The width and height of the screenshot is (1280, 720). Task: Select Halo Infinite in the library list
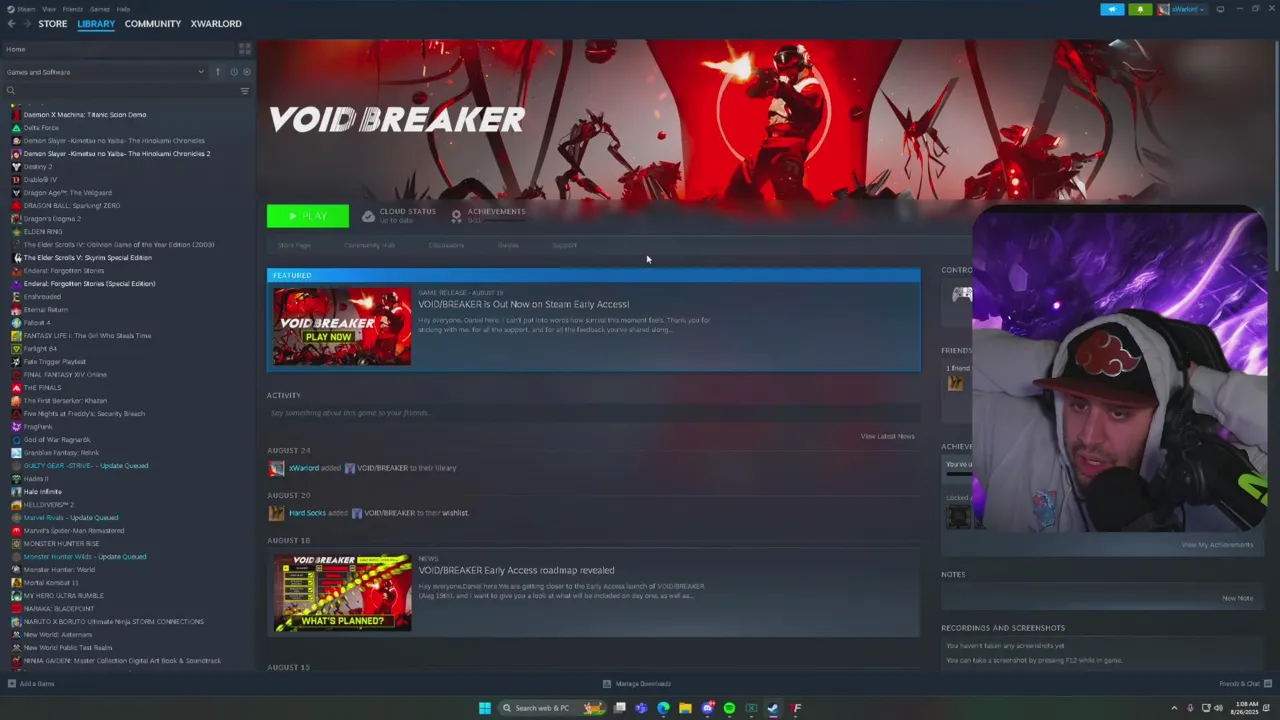click(42, 492)
